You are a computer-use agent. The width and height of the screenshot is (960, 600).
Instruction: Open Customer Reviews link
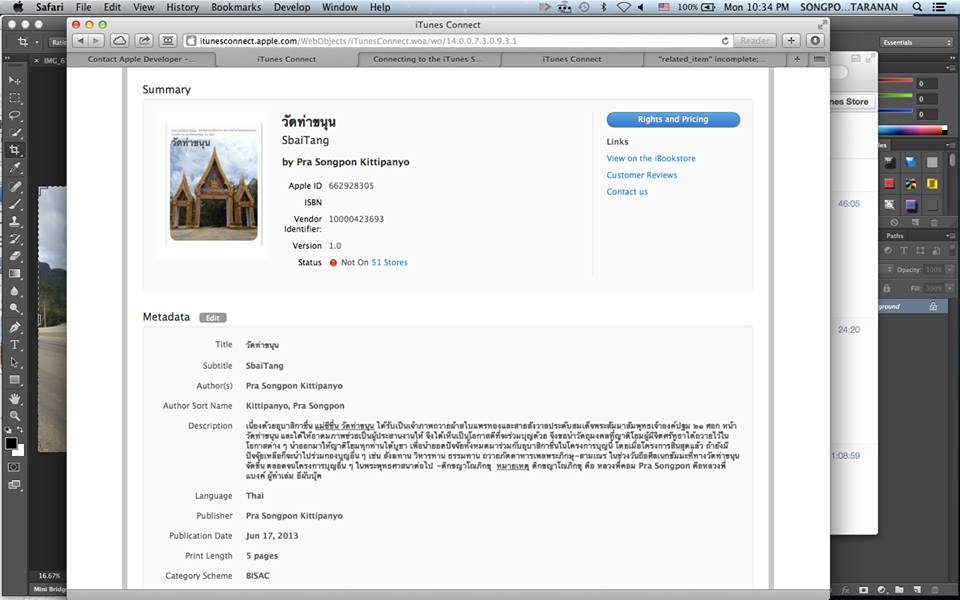click(642, 174)
